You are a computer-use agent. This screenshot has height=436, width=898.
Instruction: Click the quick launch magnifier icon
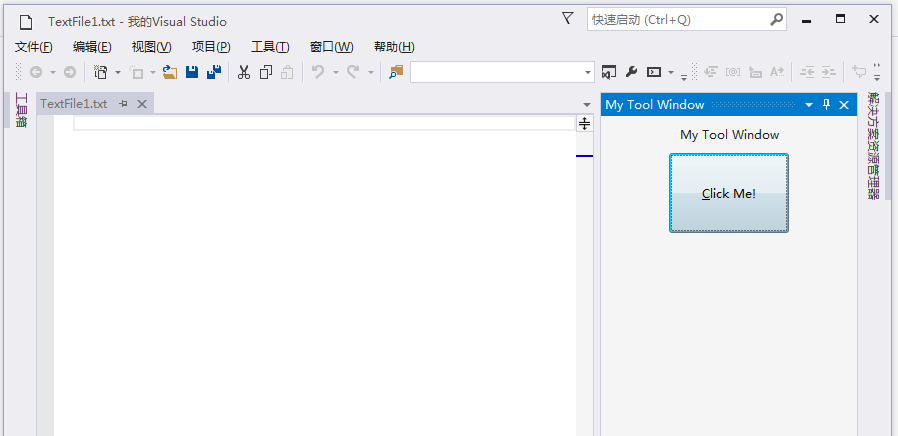[x=777, y=19]
